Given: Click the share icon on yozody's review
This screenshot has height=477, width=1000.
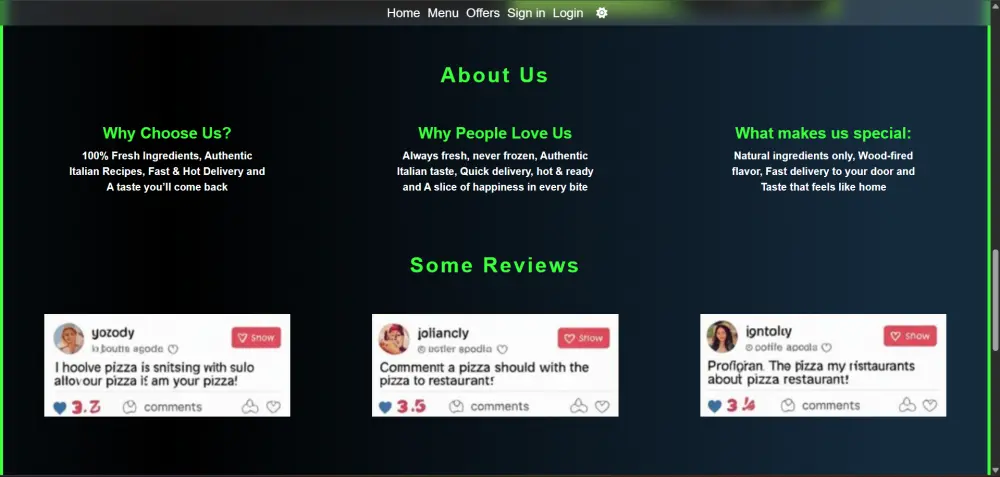Looking at the screenshot, I should [x=250, y=407].
